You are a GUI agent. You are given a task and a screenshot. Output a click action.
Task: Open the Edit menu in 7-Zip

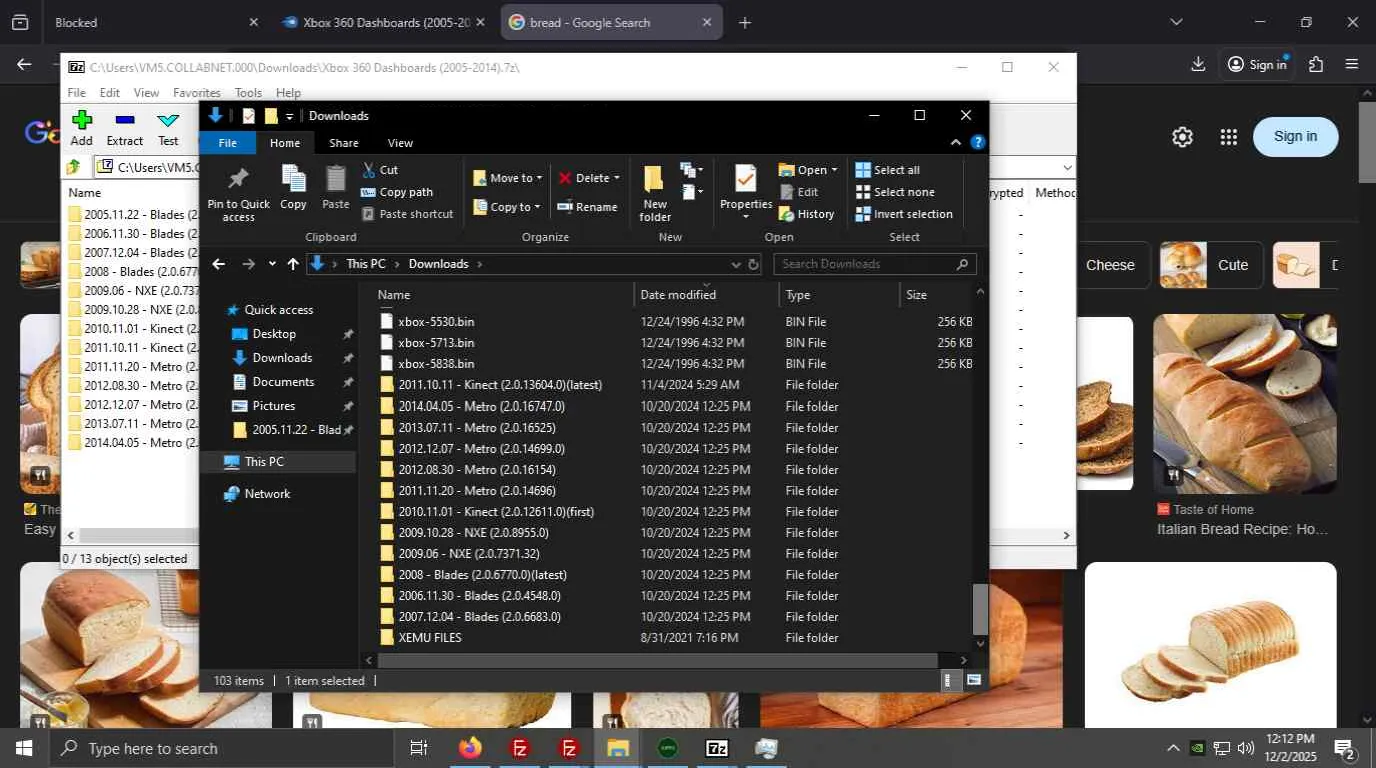tap(110, 93)
